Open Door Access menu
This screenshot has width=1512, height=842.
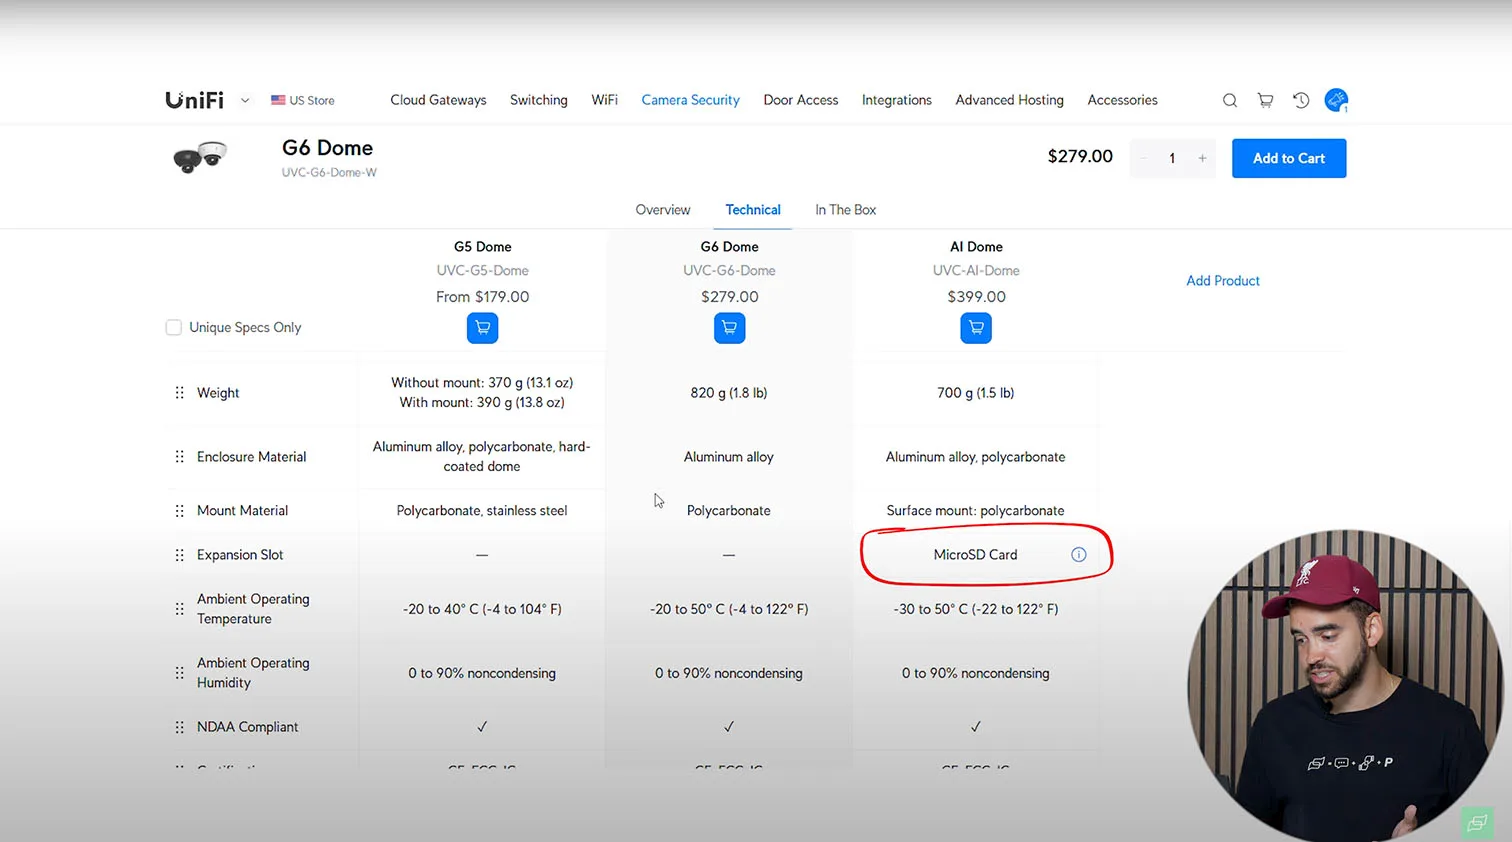pyautogui.click(x=801, y=100)
